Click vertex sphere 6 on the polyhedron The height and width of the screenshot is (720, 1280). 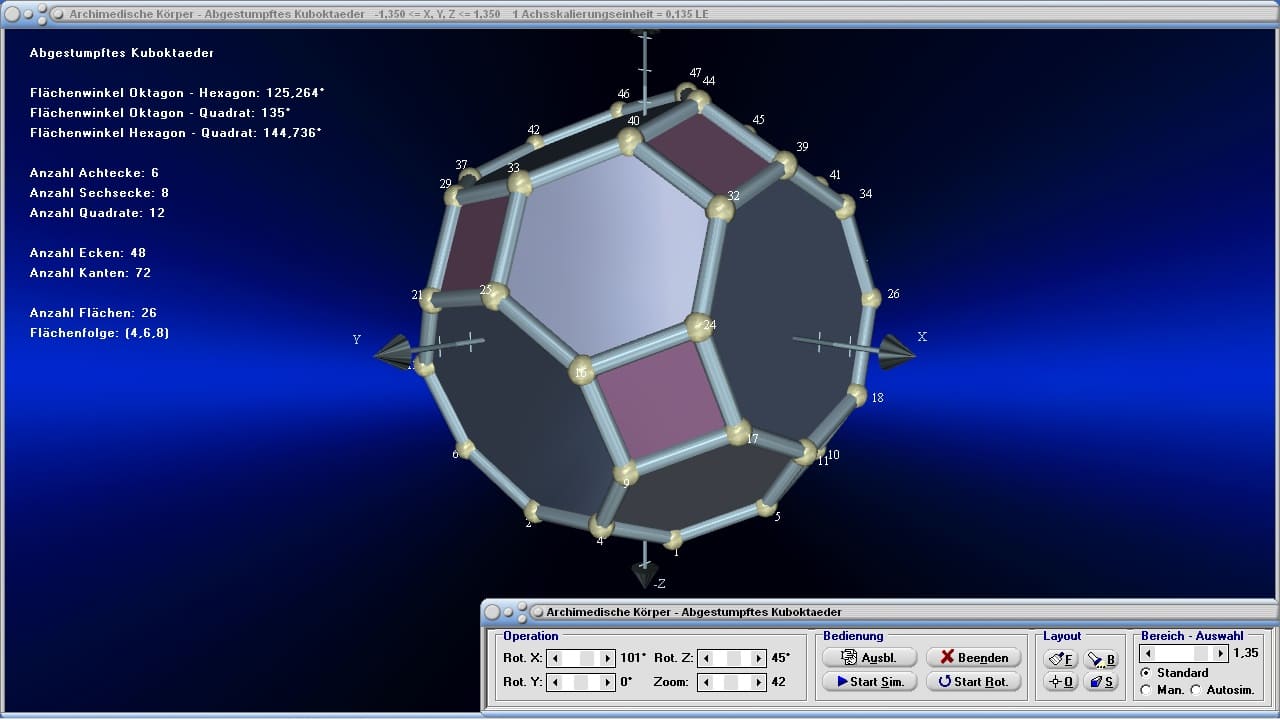(x=464, y=449)
